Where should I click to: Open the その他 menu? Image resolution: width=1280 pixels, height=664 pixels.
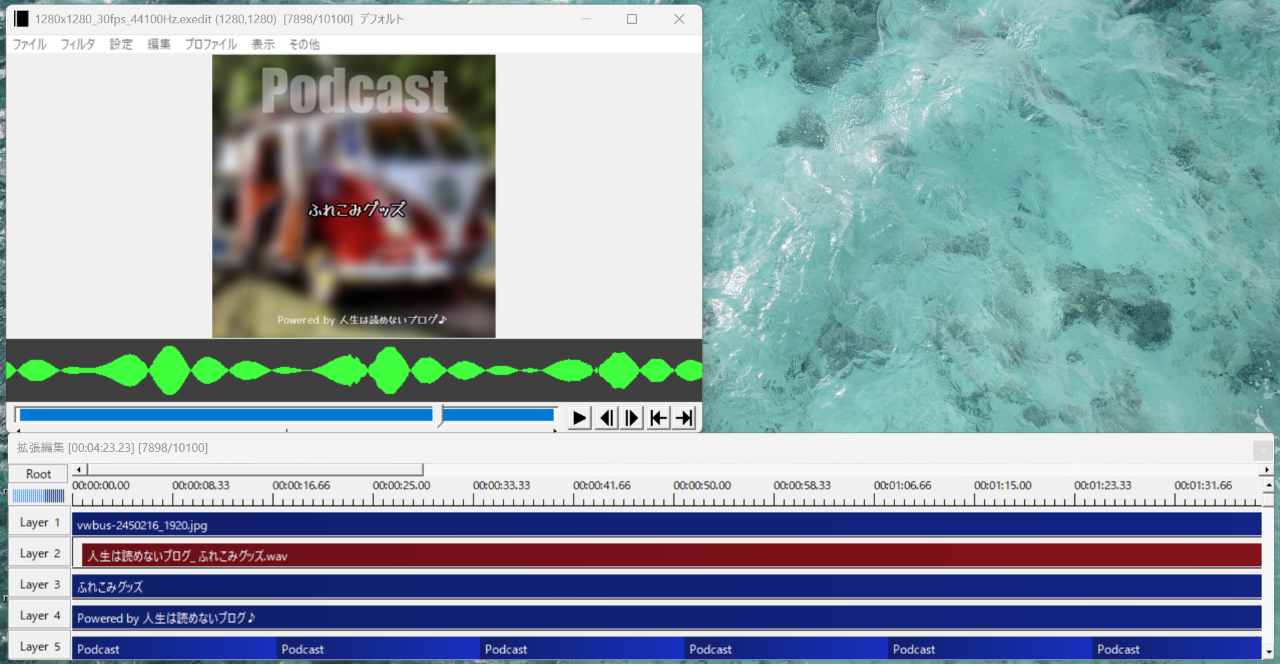[304, 45]
